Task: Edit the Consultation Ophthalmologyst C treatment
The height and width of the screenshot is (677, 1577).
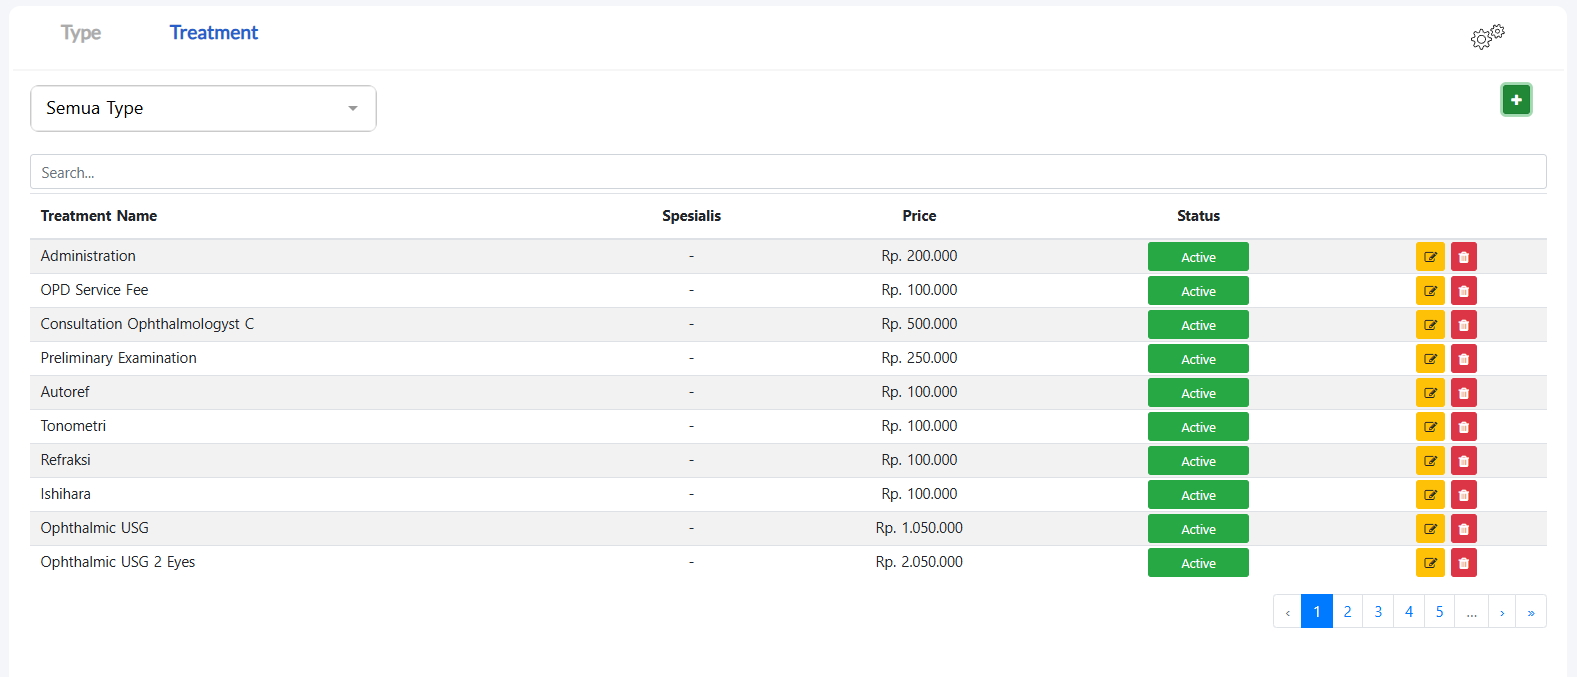Action: [x=1430, y=325]
